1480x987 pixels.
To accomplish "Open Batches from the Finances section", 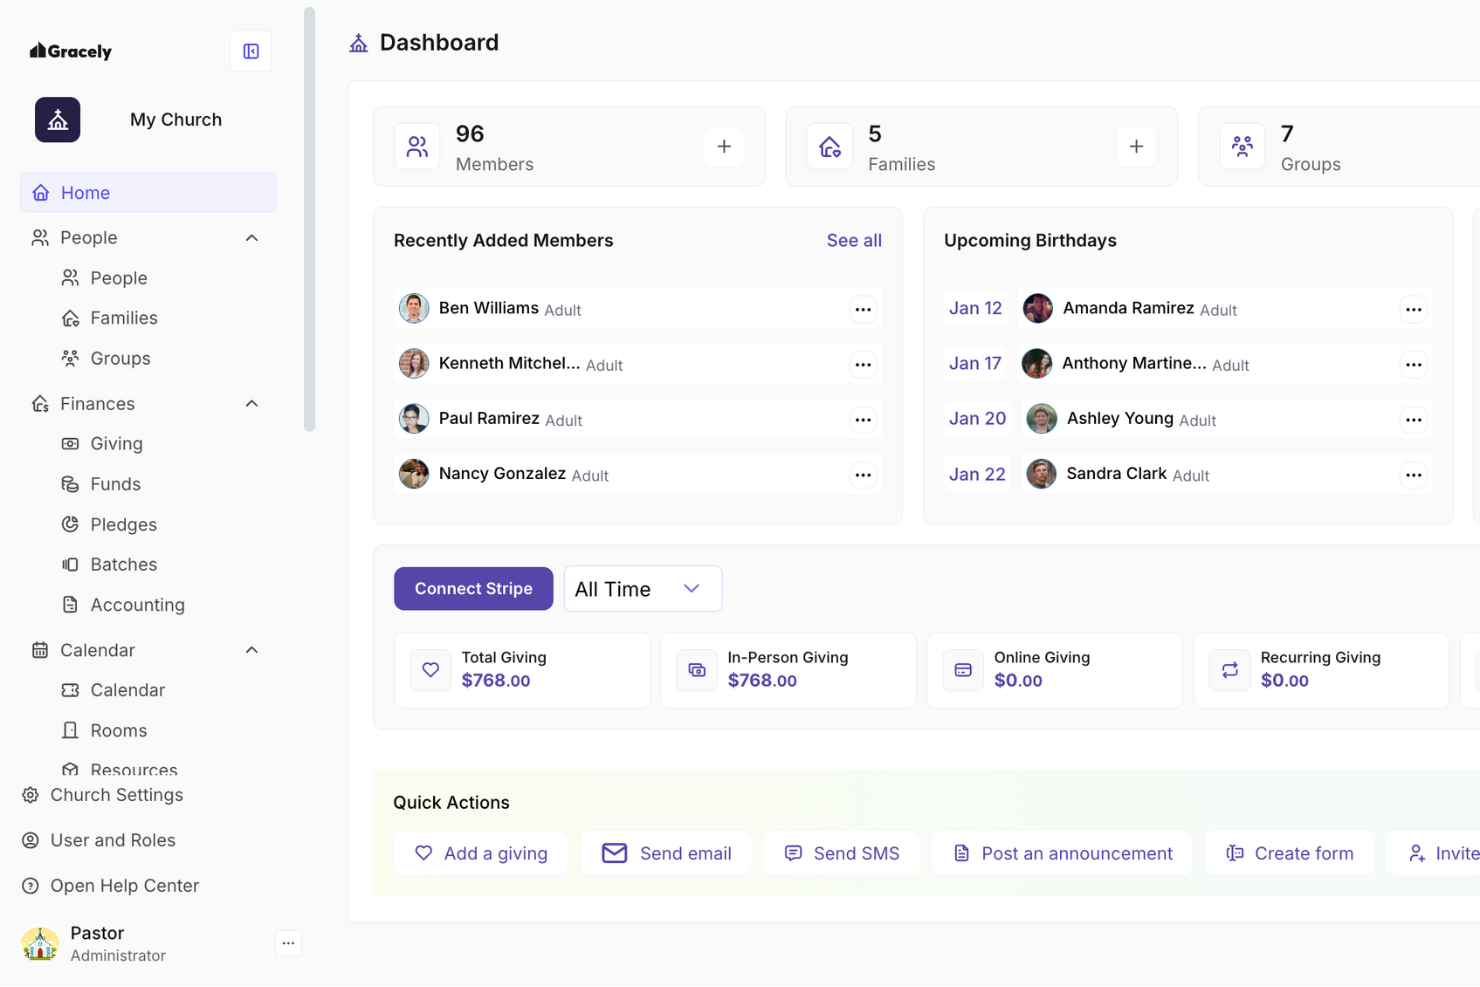I will [x=70, y=564].
